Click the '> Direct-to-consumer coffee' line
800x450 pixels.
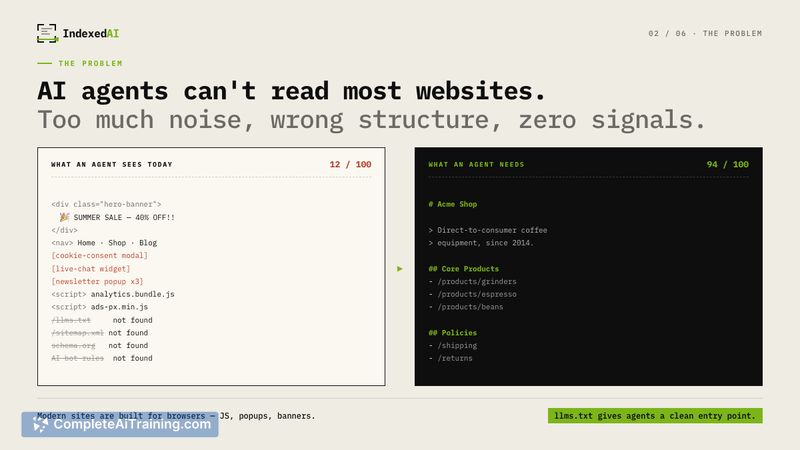[488, 230]
